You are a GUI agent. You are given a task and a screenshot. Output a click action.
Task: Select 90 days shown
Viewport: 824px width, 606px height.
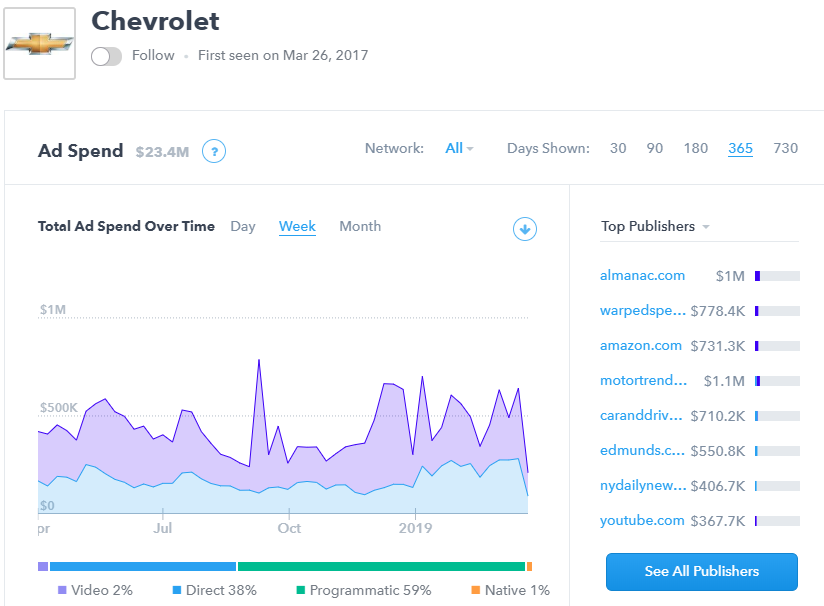pos(654,148)
